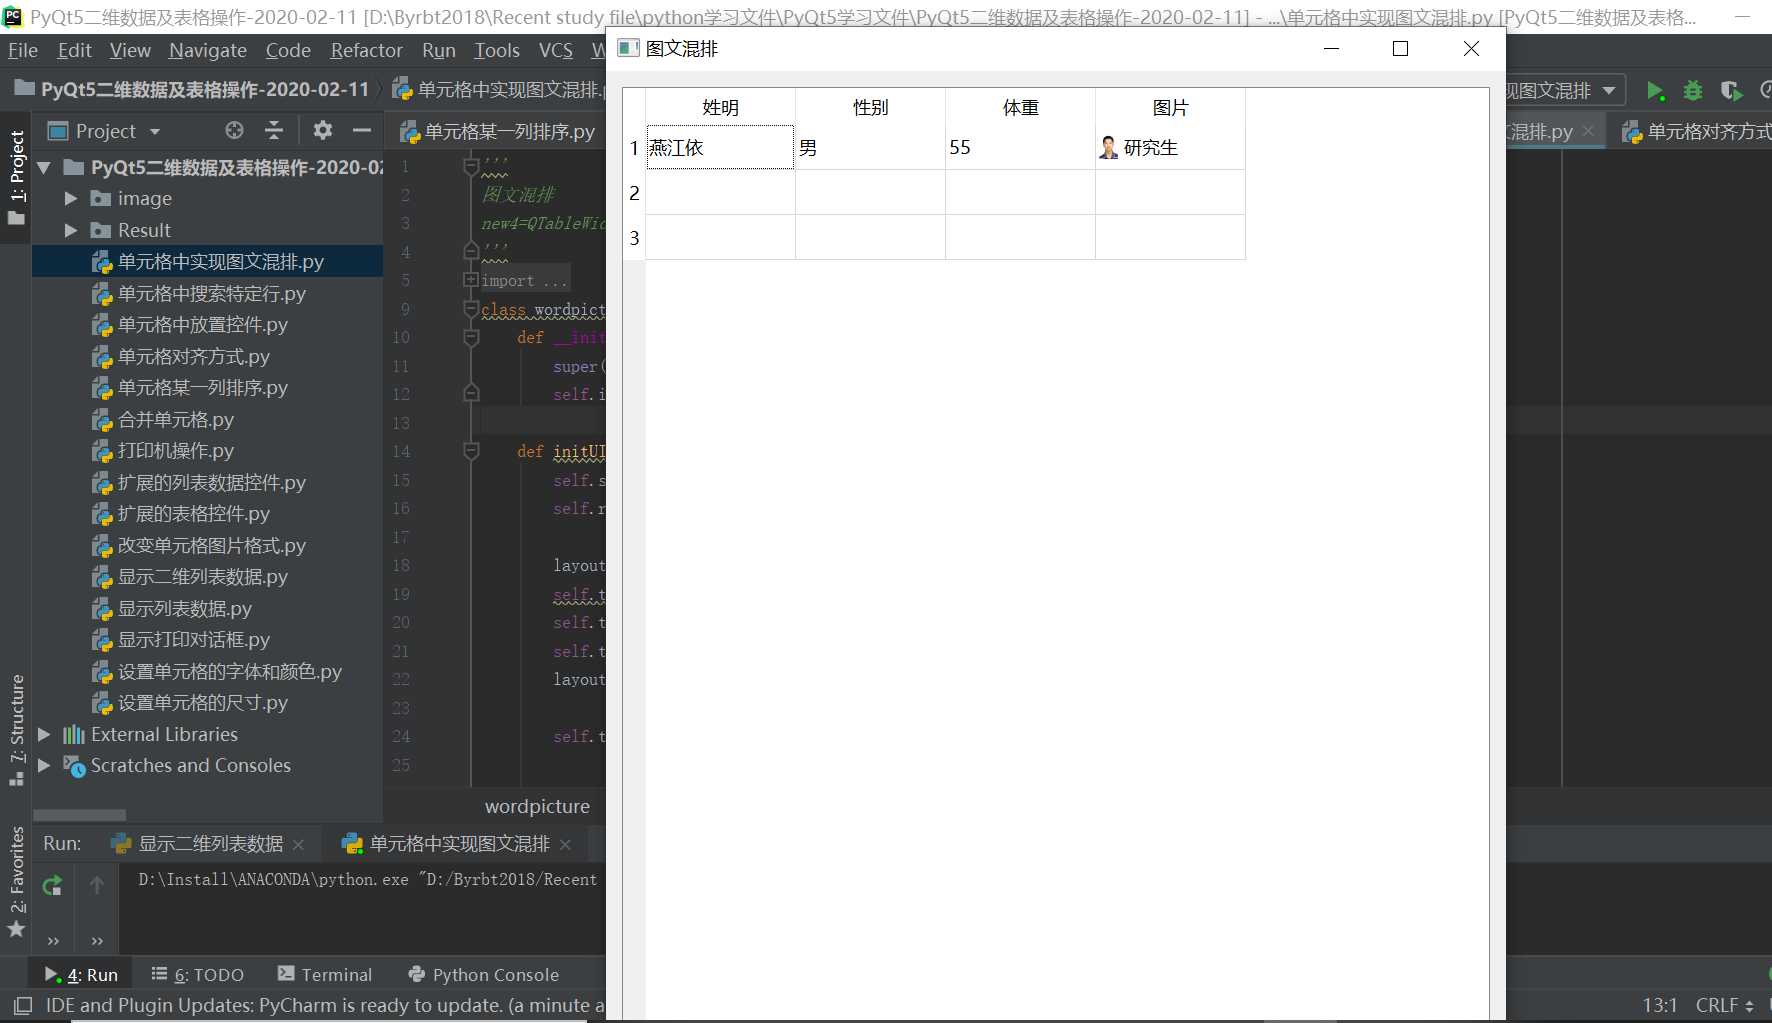The height and width of the screenshot is (1023, 1772).
Task: Select 单元格中搜索特定行.py in project tree
Action: pyautogui.click(x=211, y=293)
